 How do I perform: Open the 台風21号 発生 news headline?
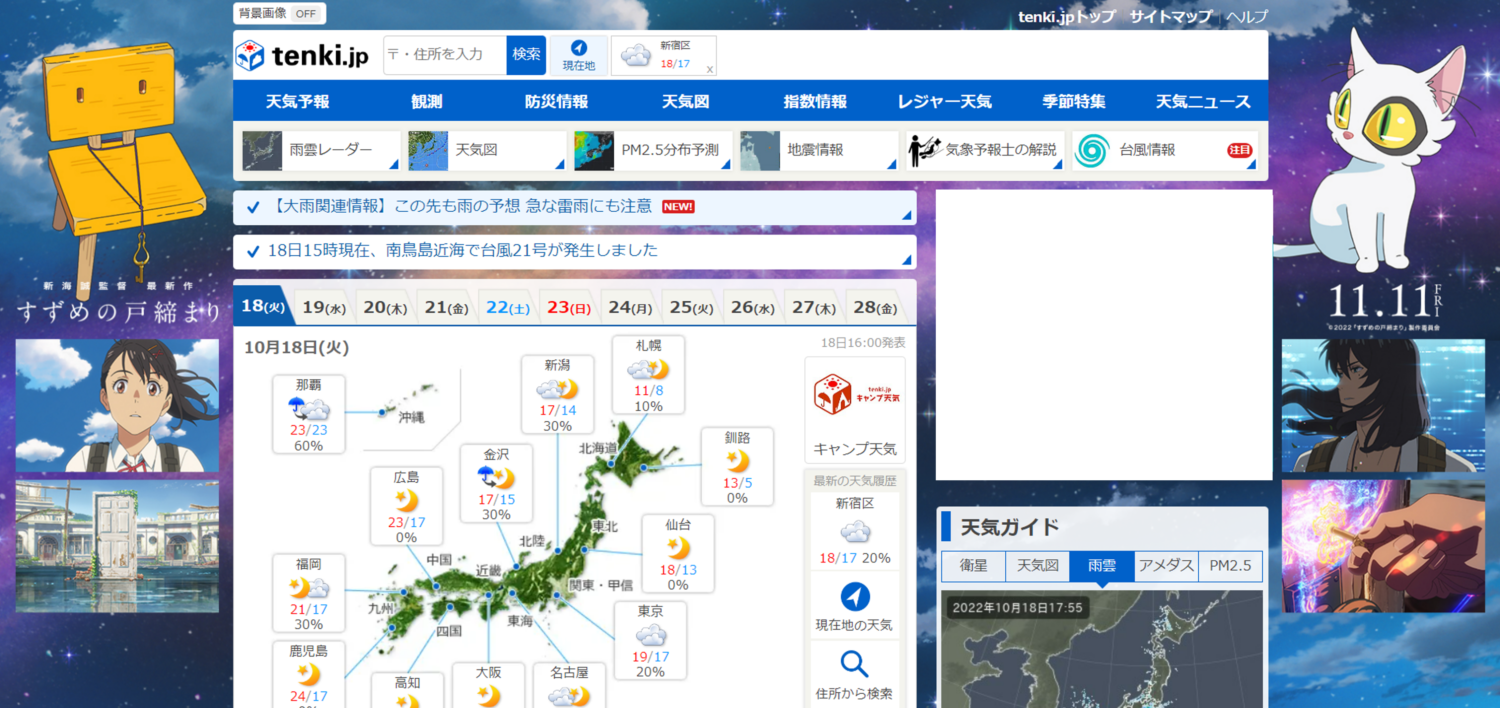[x=463, y=250]
